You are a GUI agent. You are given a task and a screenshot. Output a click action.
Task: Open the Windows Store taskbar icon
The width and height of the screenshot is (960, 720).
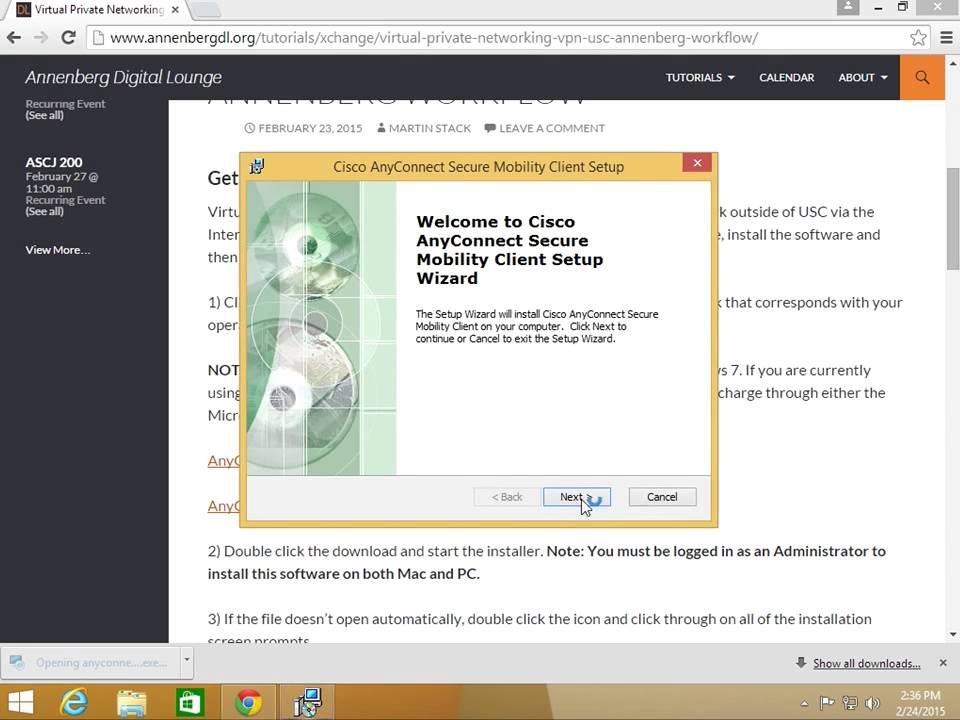coord(189,702)
